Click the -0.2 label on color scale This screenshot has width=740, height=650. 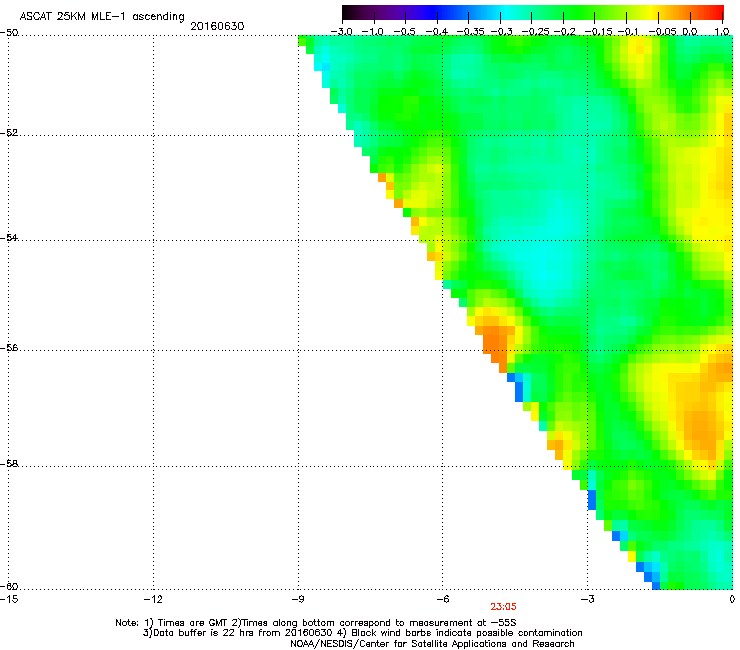[x=564, y=32]
